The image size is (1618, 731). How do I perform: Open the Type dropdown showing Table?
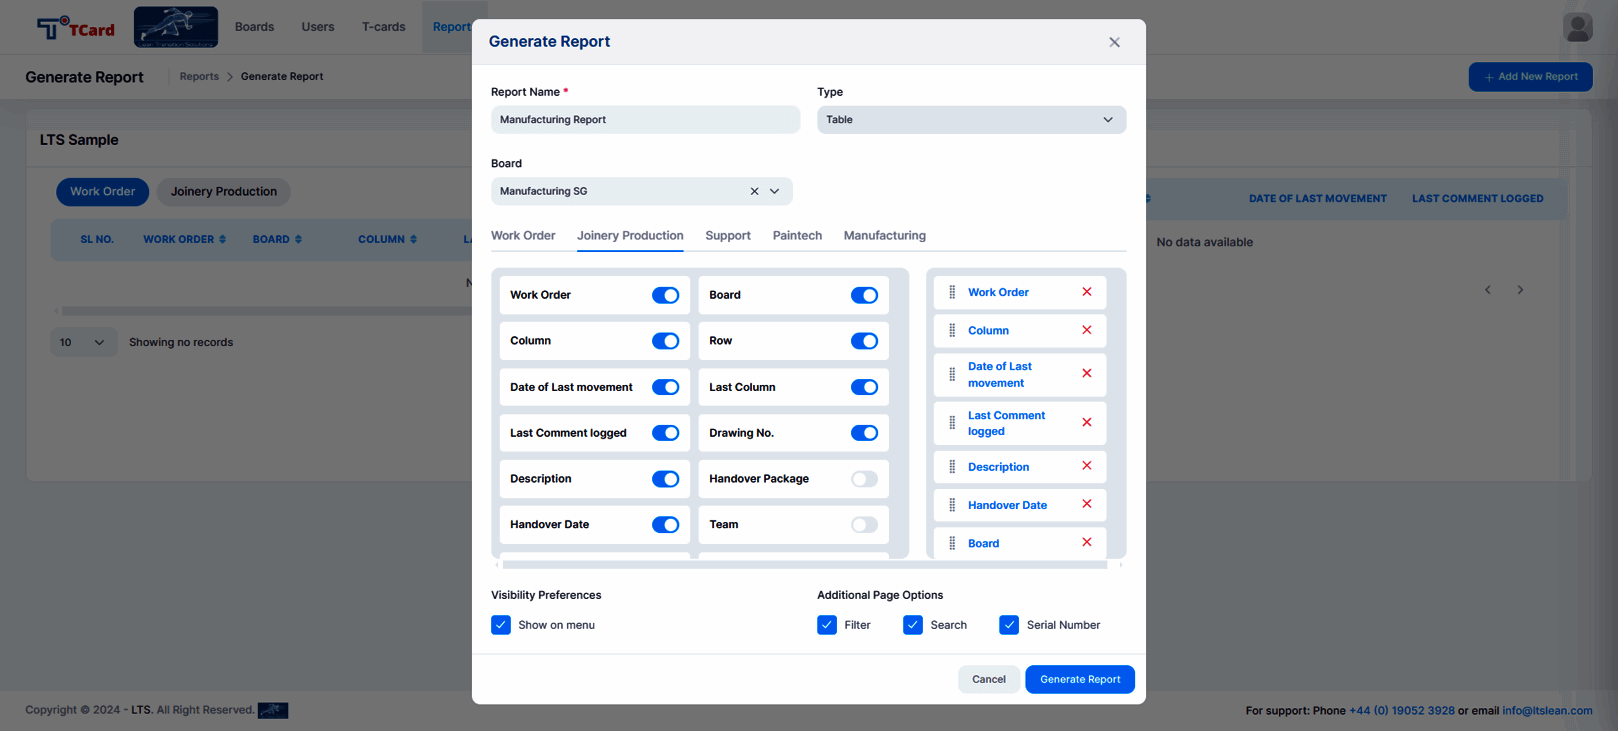(971, 120)
